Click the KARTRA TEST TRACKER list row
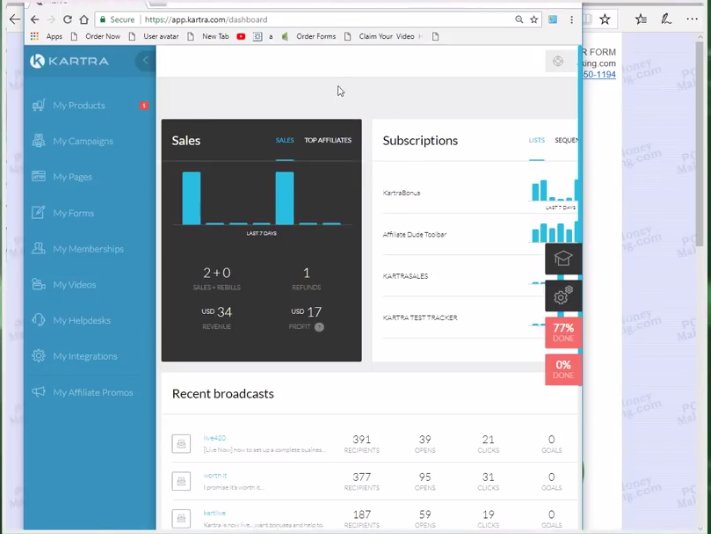711x534 pixels. [x=480, y=317]
